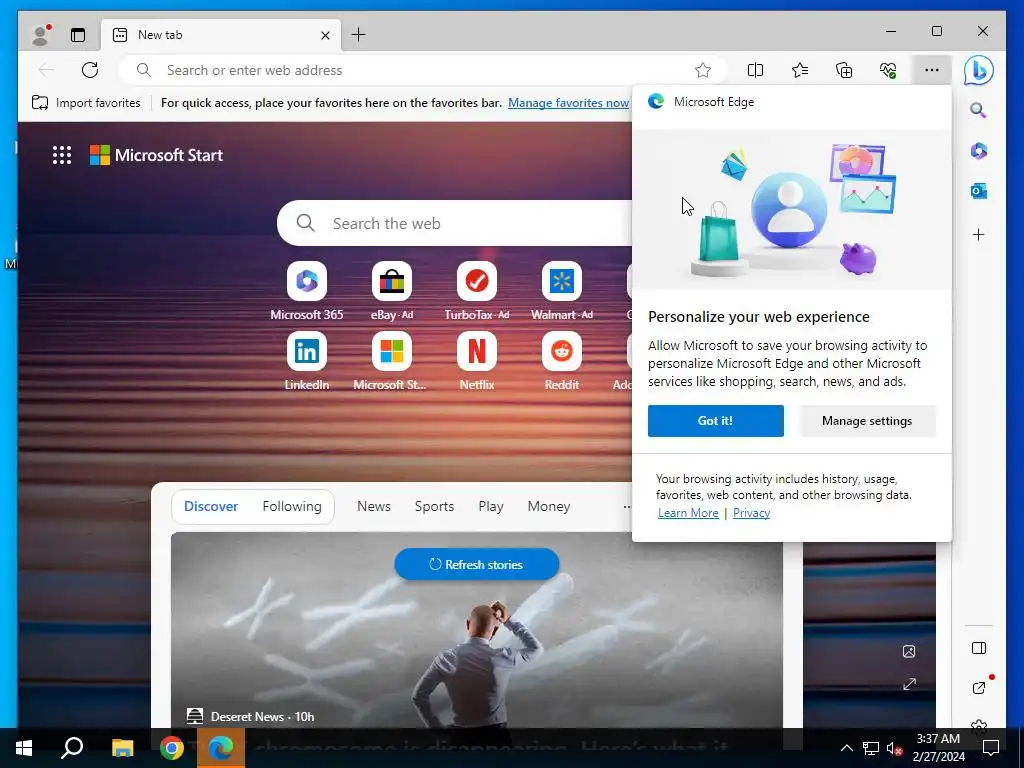Click the Refresh page button

click(90, 70)
